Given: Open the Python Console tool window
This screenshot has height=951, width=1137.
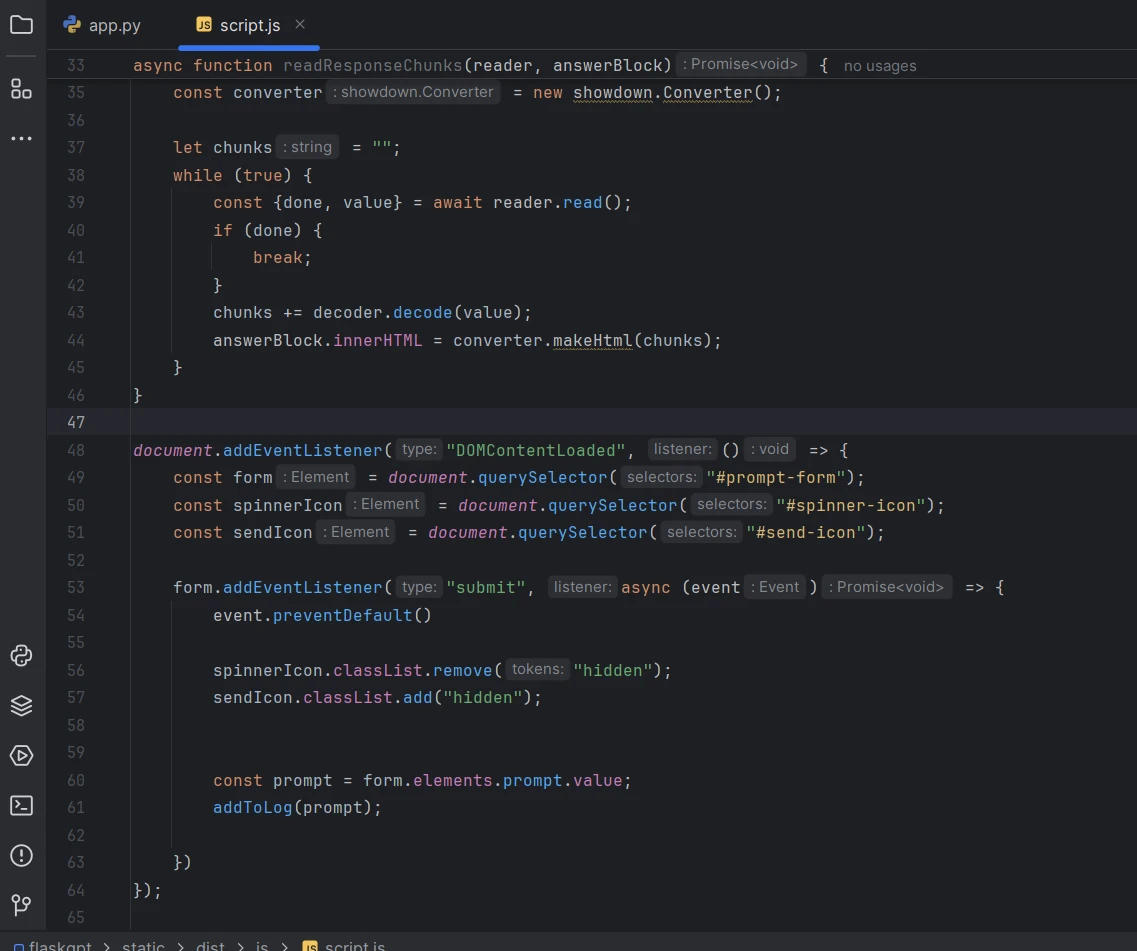Looking at the screenshot, I should click(x=21, y=656).
